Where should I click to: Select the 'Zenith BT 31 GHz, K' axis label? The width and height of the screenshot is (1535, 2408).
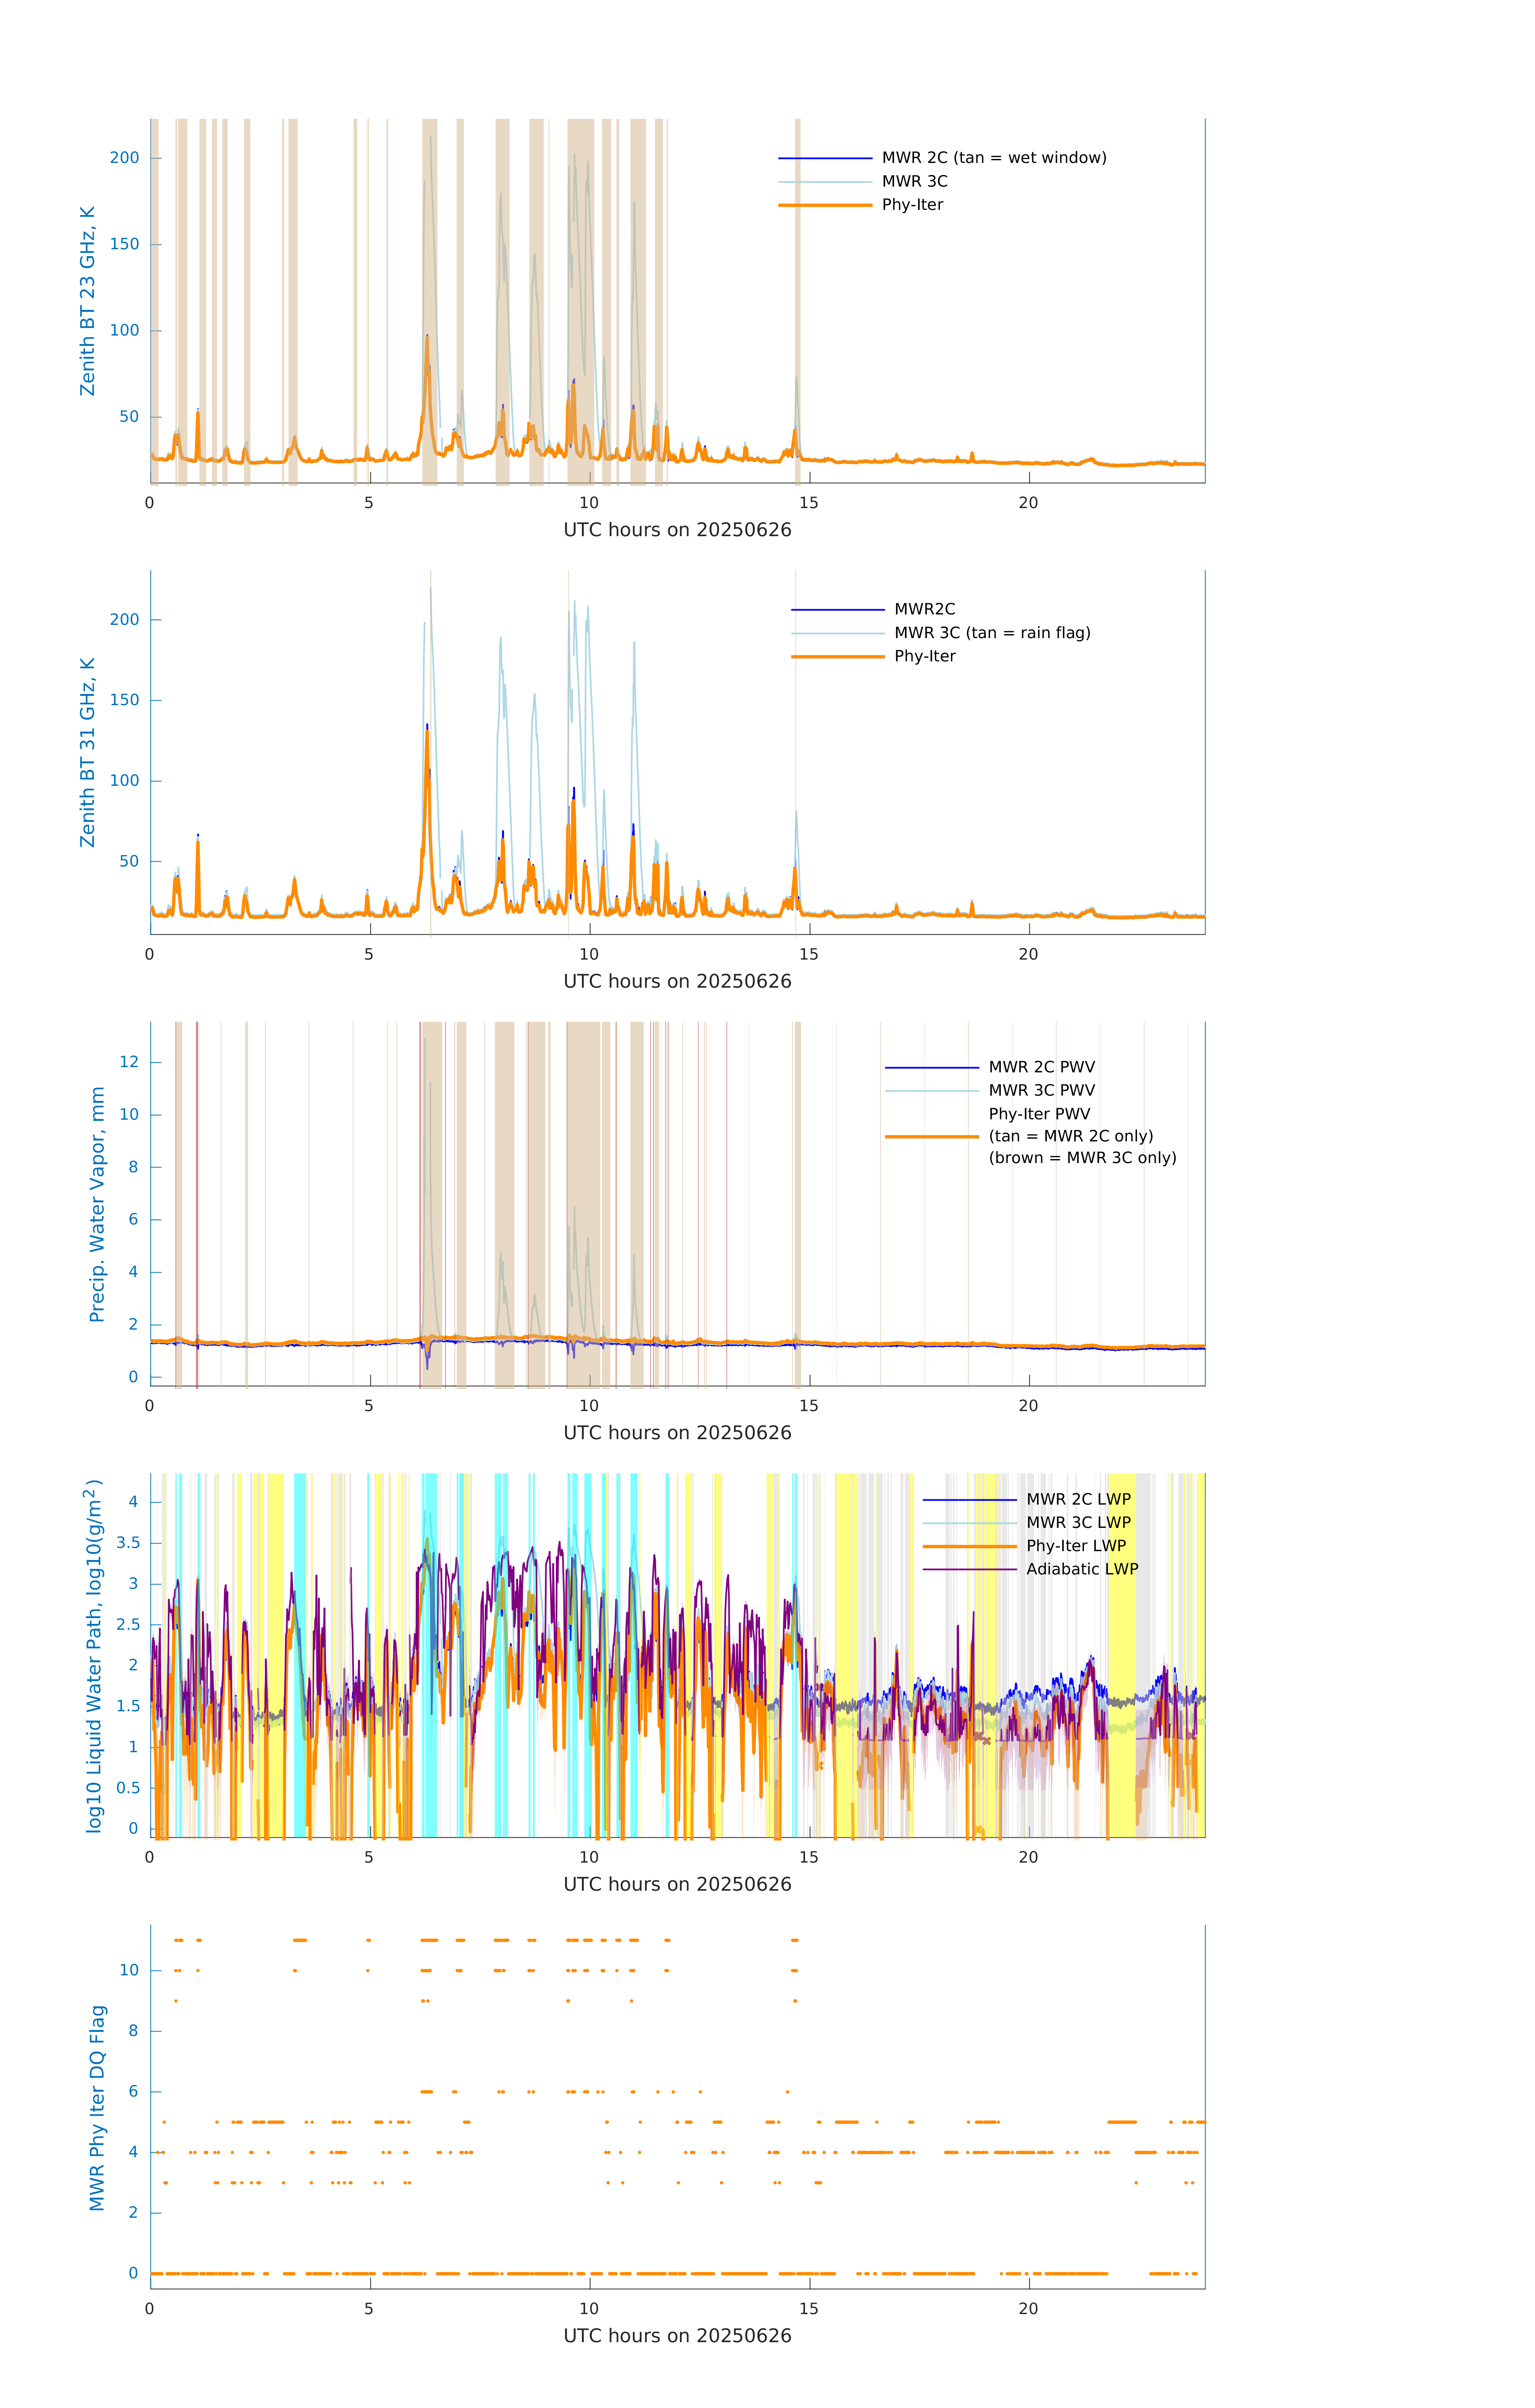pyautogui.click(x=88, y=752)
